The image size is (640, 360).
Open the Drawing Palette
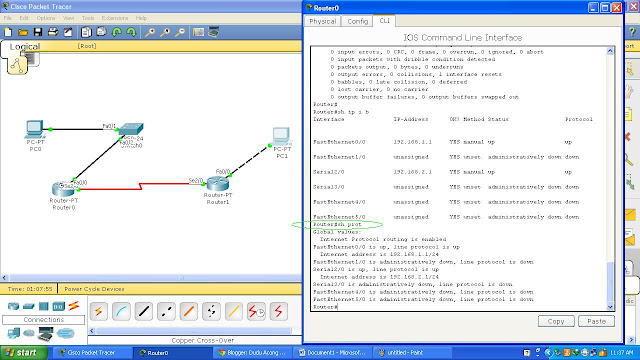(198, 32)
